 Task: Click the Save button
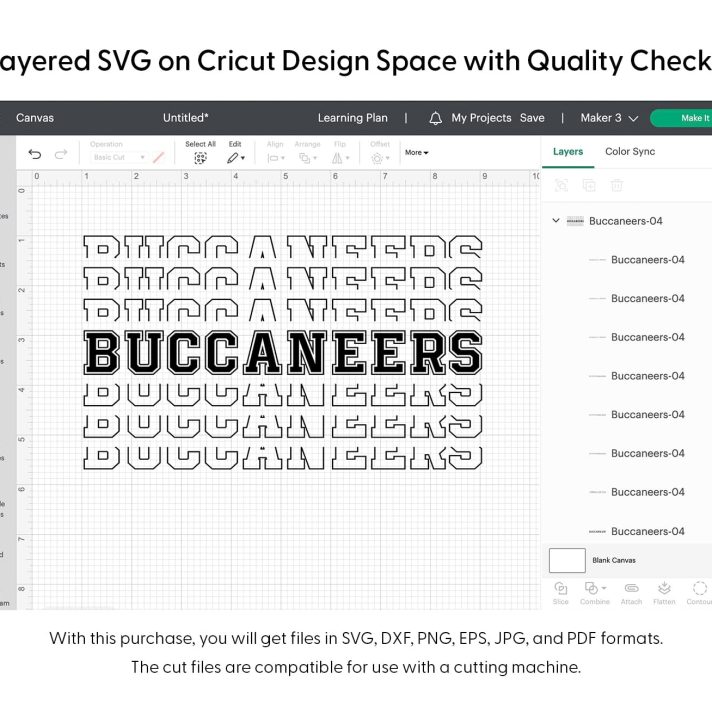[532, 118]
